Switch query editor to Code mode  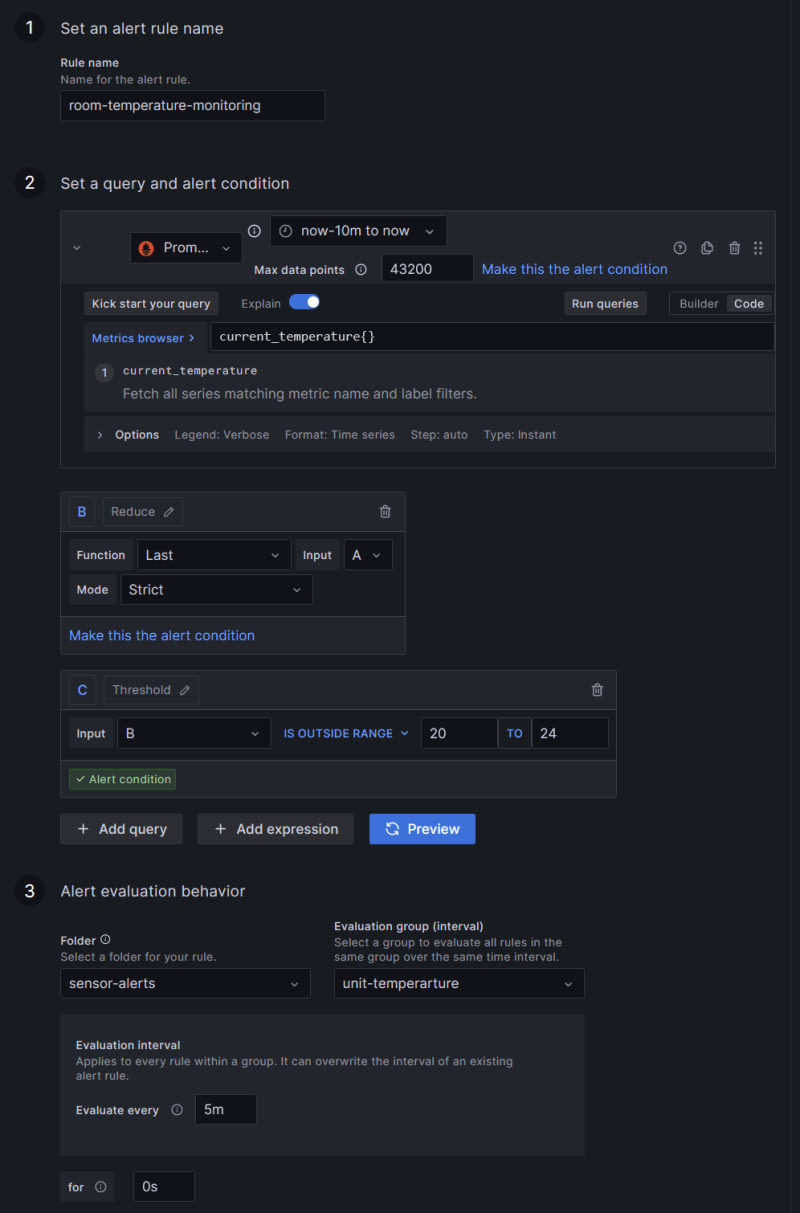tap(748, 304)
